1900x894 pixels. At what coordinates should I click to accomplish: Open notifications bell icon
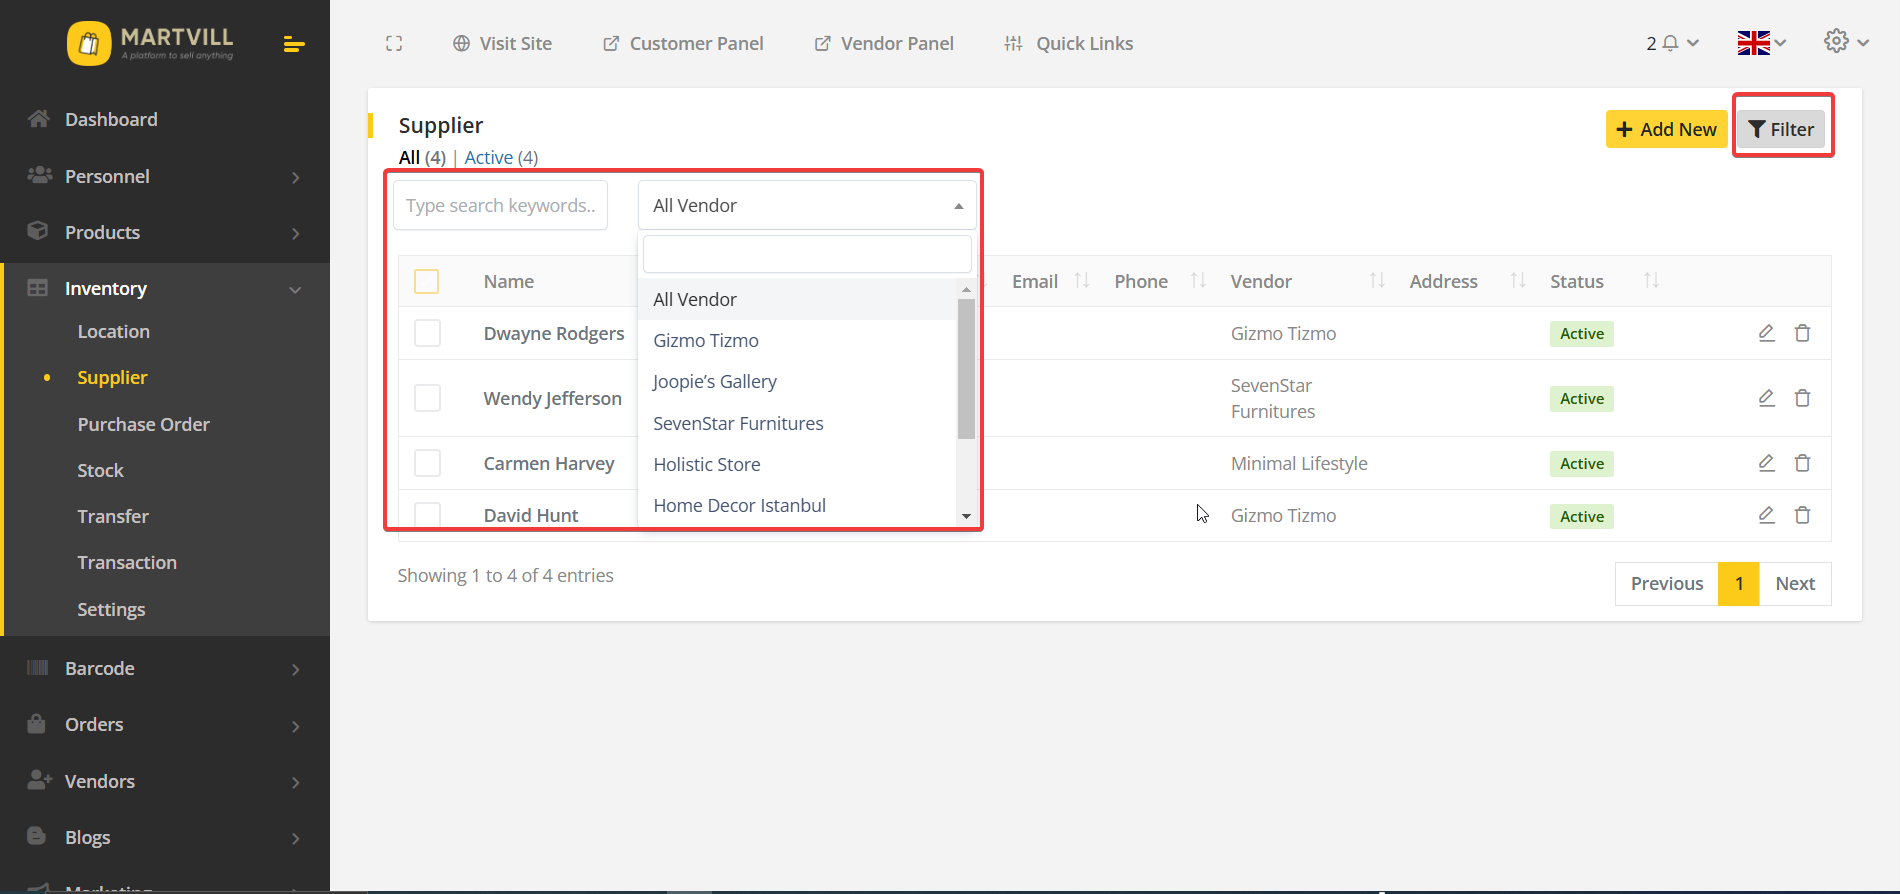click(x=1670, y=43)
